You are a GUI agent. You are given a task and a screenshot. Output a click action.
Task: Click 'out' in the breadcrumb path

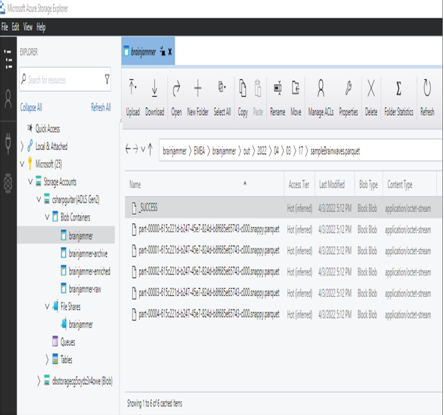(247, 151)
